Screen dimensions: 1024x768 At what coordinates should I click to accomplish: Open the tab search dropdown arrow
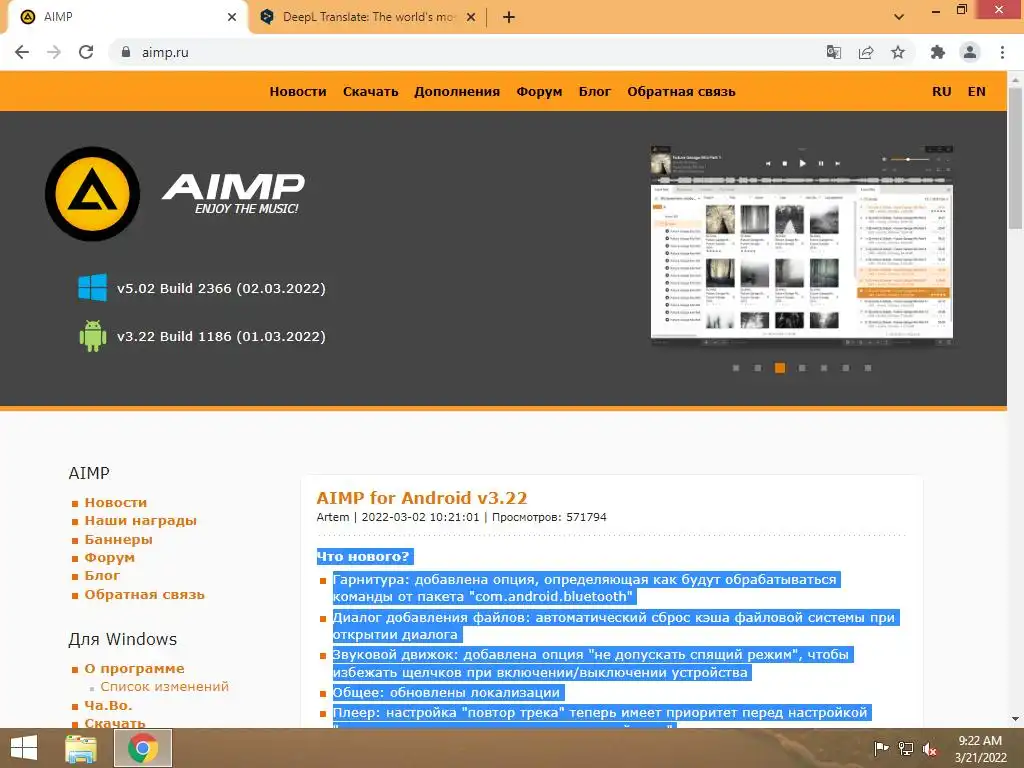coord(899,17)
